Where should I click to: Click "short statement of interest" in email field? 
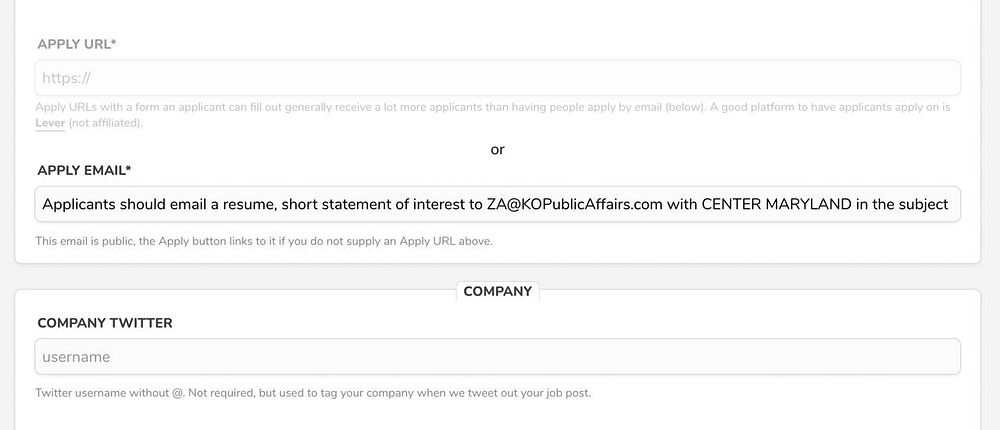coord(372,205)
